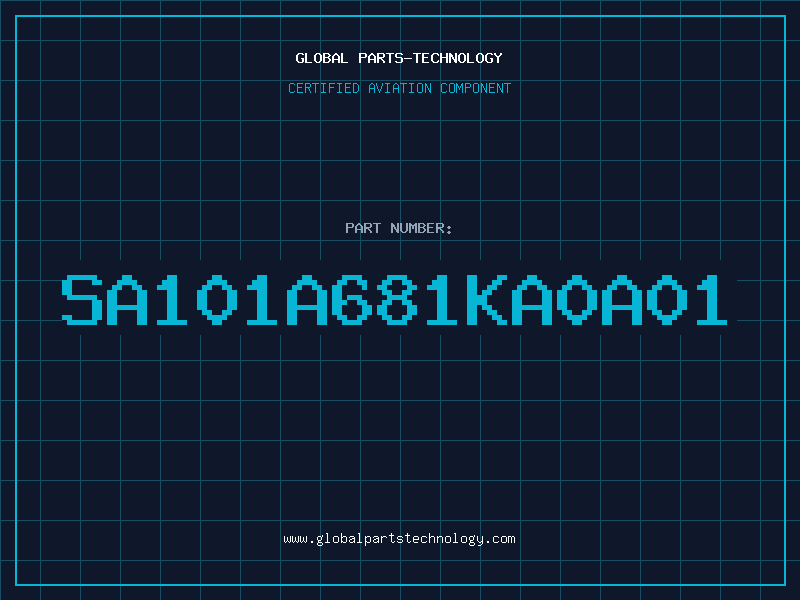Open the www.globalpartstechnology.com link
This screenshot has width=800, height=600.
399,539
